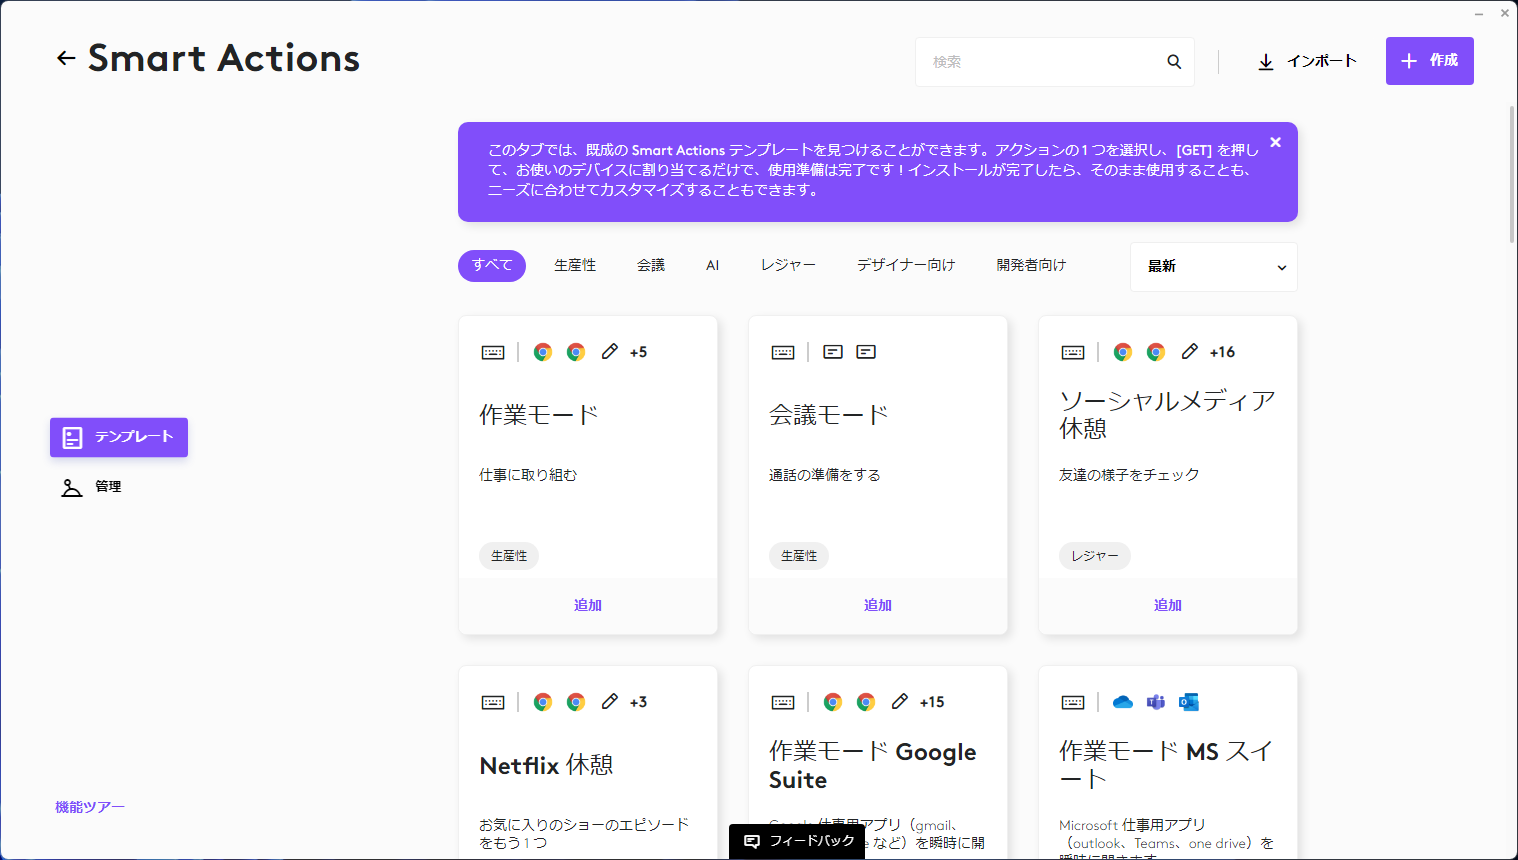
Task: Open the 機能ツアー link
Action: (x=90, y=807)
